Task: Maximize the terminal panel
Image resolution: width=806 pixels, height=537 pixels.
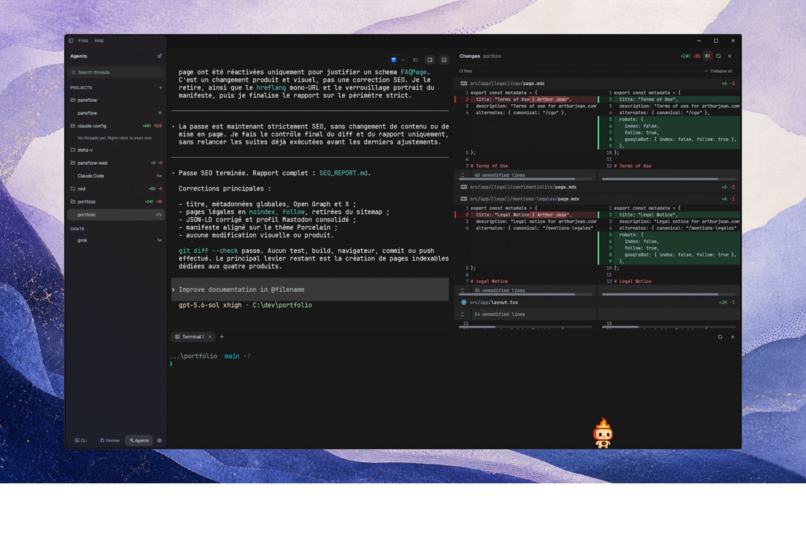Action: 720,337
